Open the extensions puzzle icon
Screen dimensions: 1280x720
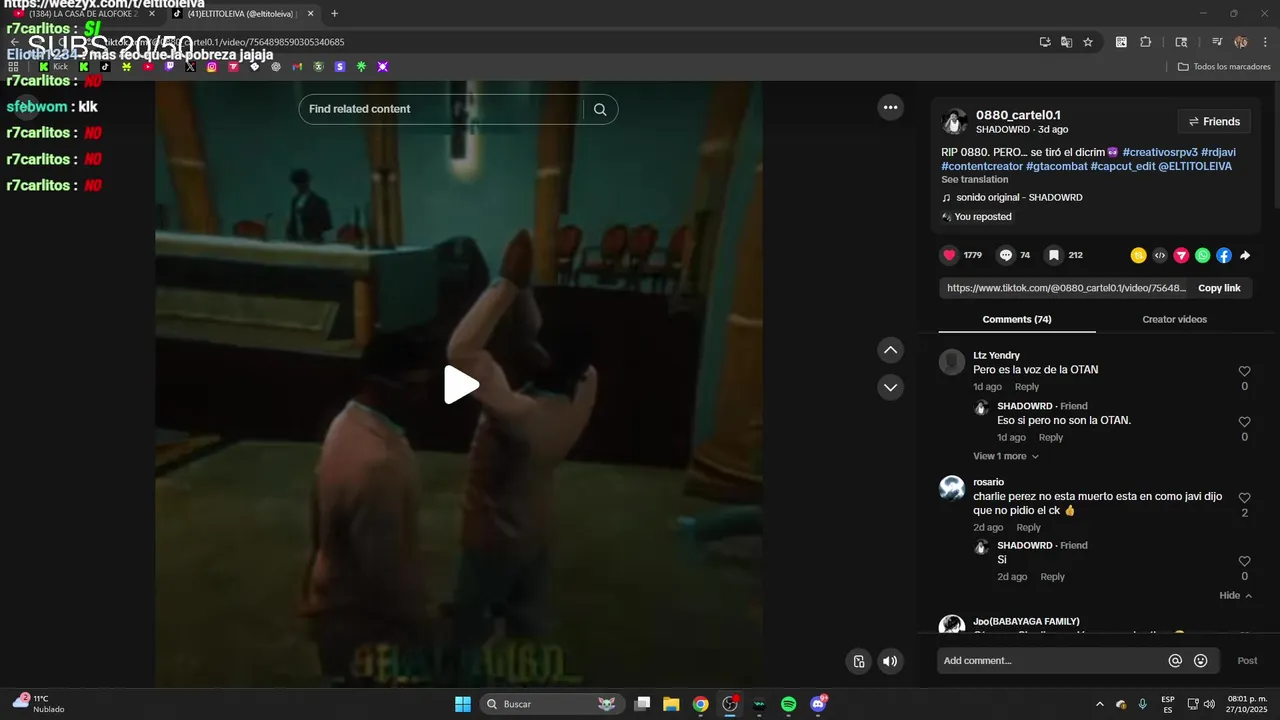tap(1146, 42)
